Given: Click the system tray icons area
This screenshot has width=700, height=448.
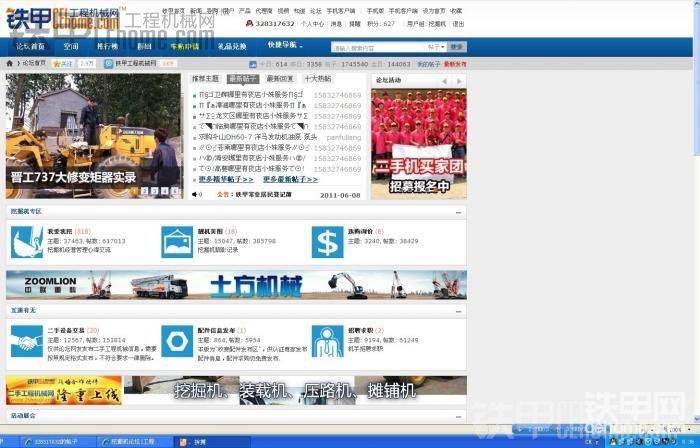Looking at the screenshot, I should pos(641,442).
